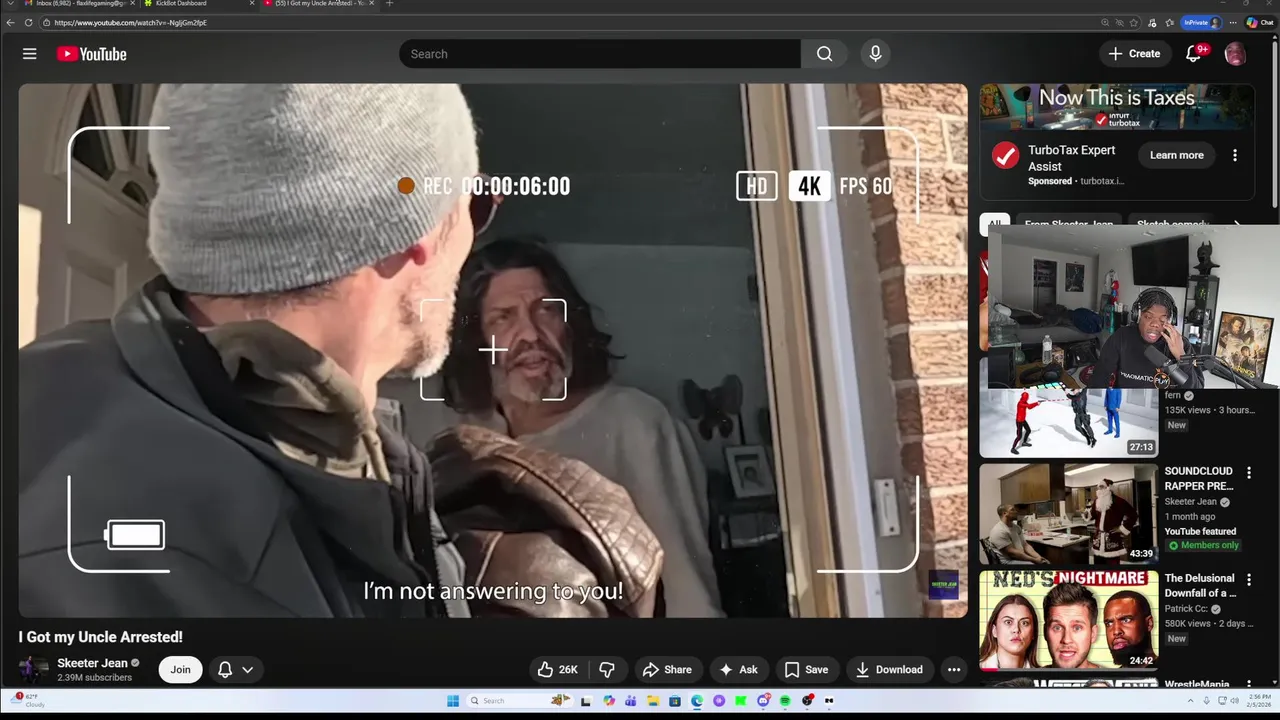This screenshot has height=720, width=1280.
Task: Open the Windows Start menu
Action: (453, 701)
